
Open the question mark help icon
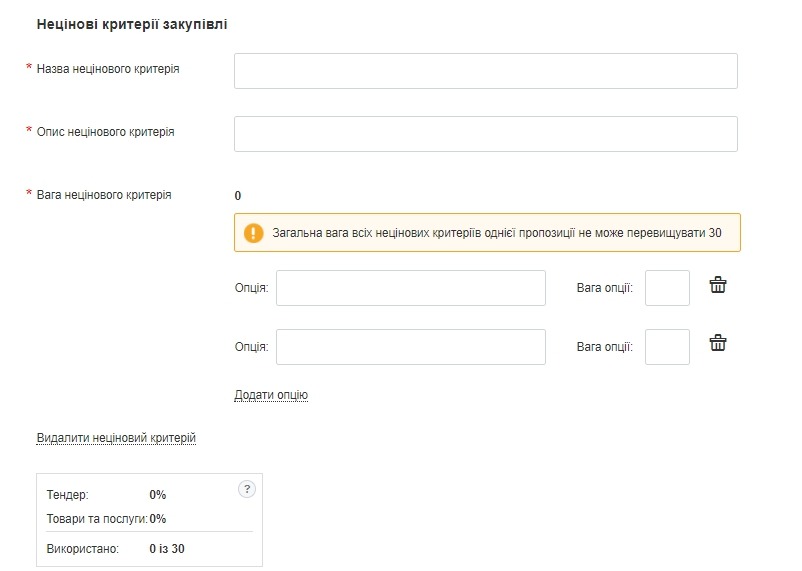pyautogui.click(x=248, y=489)
